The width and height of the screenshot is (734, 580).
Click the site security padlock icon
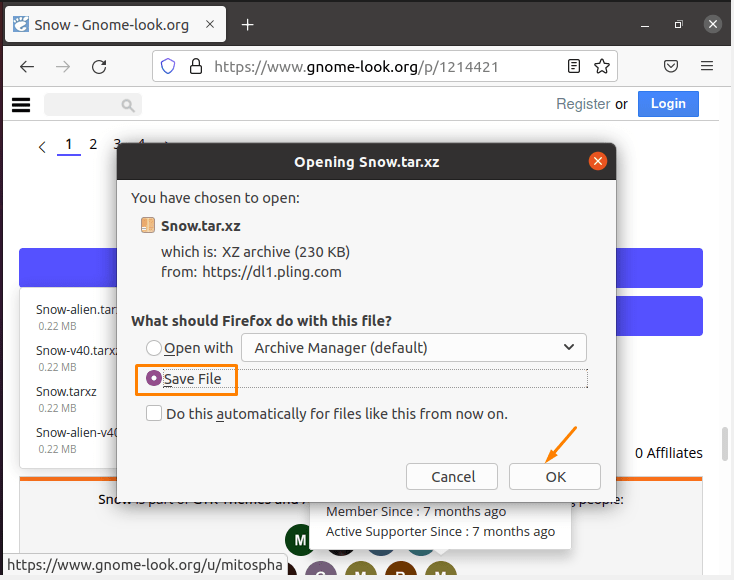pos(196,66)
